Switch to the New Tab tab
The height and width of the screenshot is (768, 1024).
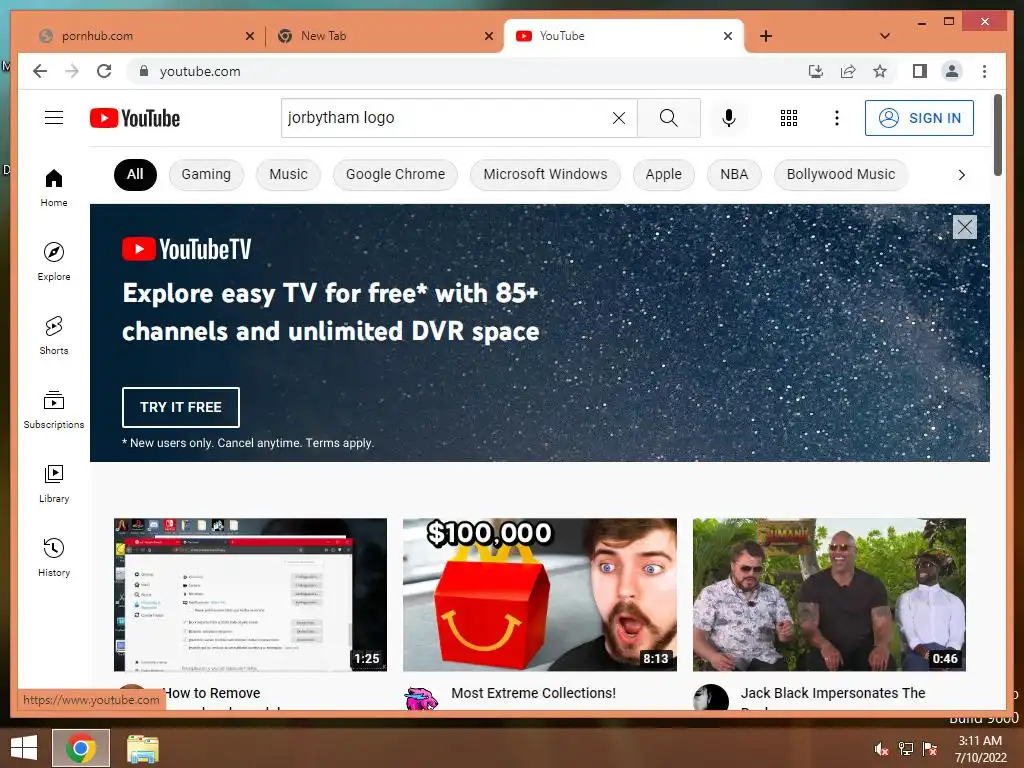click(385, 36)
